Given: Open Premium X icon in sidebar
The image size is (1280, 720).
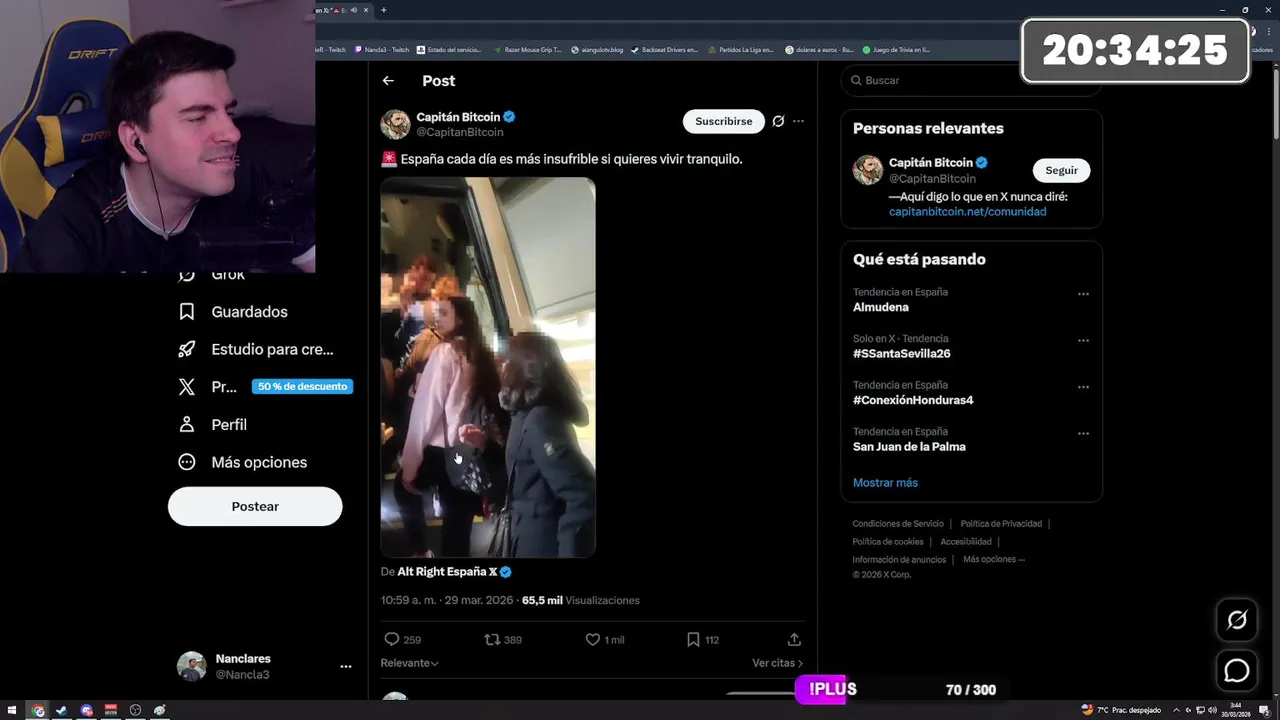Looking at the screenshot, I should (187, 387).
